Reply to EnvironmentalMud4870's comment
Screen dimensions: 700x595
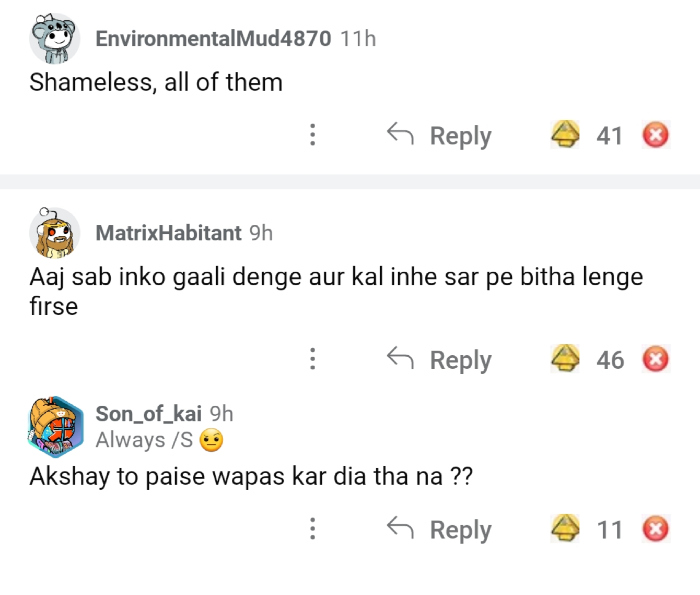point(439,135)
